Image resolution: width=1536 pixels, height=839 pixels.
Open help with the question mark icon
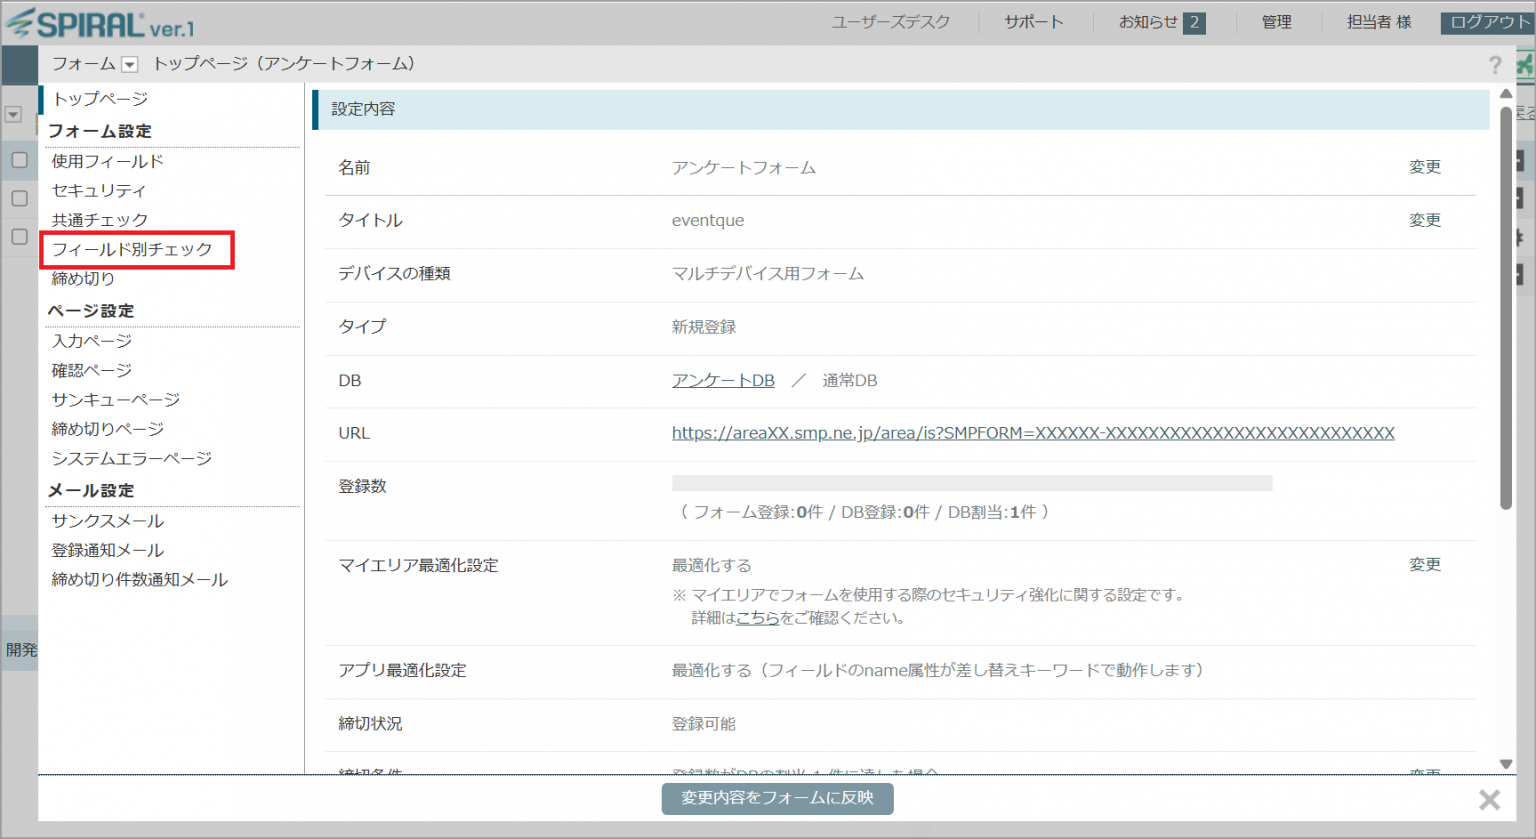pyautogui.click(x=1494, y=65)
